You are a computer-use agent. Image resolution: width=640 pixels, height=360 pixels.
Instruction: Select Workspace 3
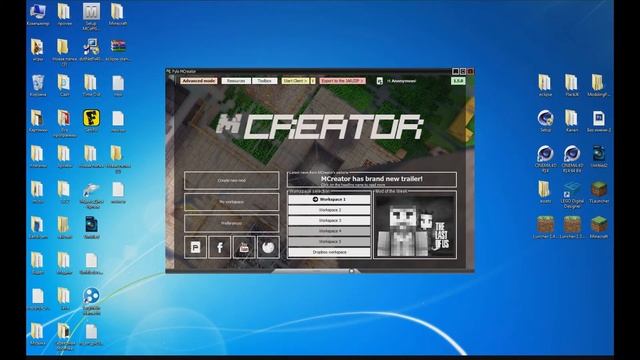[x=329, y=220]
